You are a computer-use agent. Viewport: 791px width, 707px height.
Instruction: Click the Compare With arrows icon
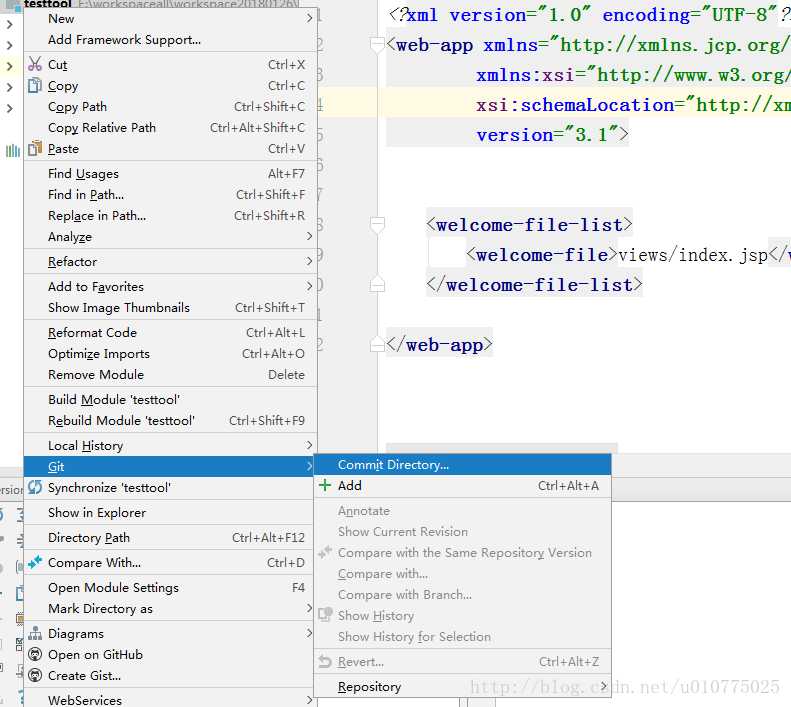(x=35, y=562)
